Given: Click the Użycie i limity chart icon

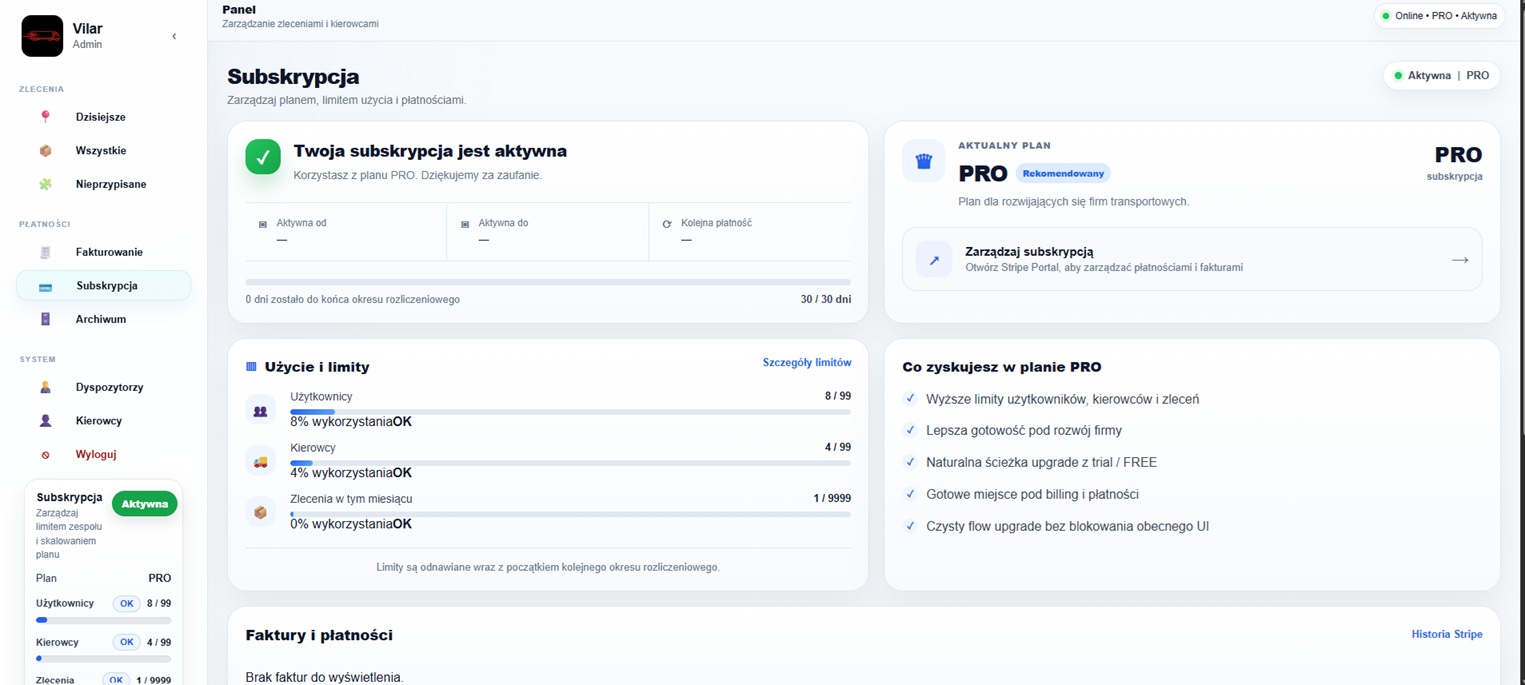Looking at the screenshot, I should tap(251, 367).
